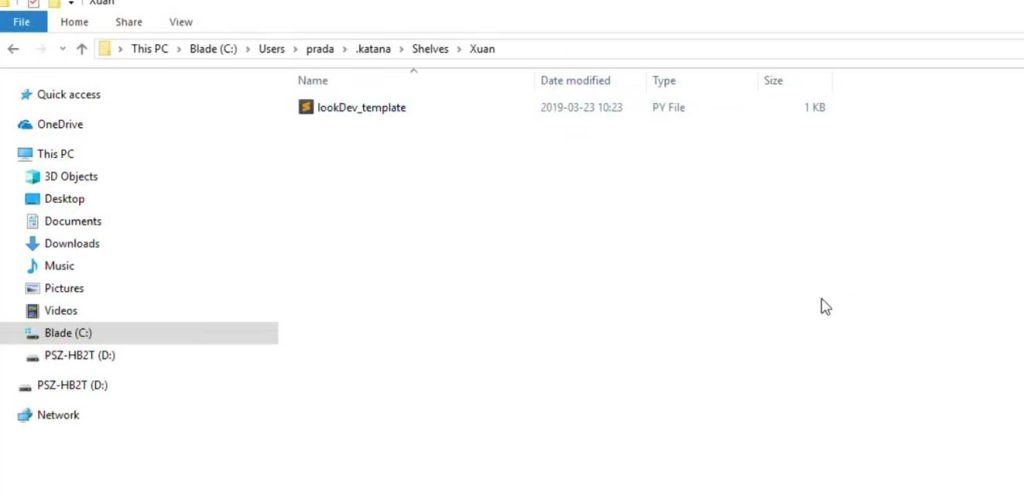Click the Quick access star icon
Viewport: 1024px width, 497px height.
click(26, 95)
